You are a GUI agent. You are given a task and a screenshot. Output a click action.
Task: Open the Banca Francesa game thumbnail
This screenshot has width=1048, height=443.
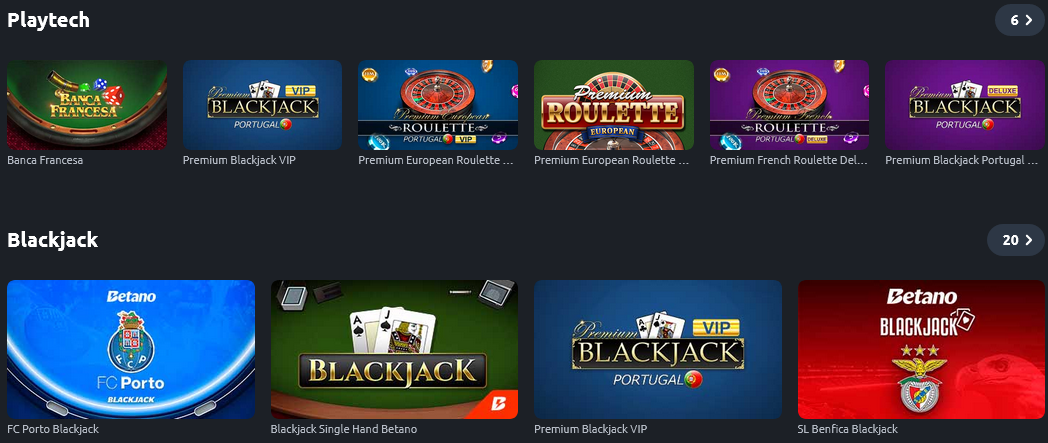click(87, 105)
